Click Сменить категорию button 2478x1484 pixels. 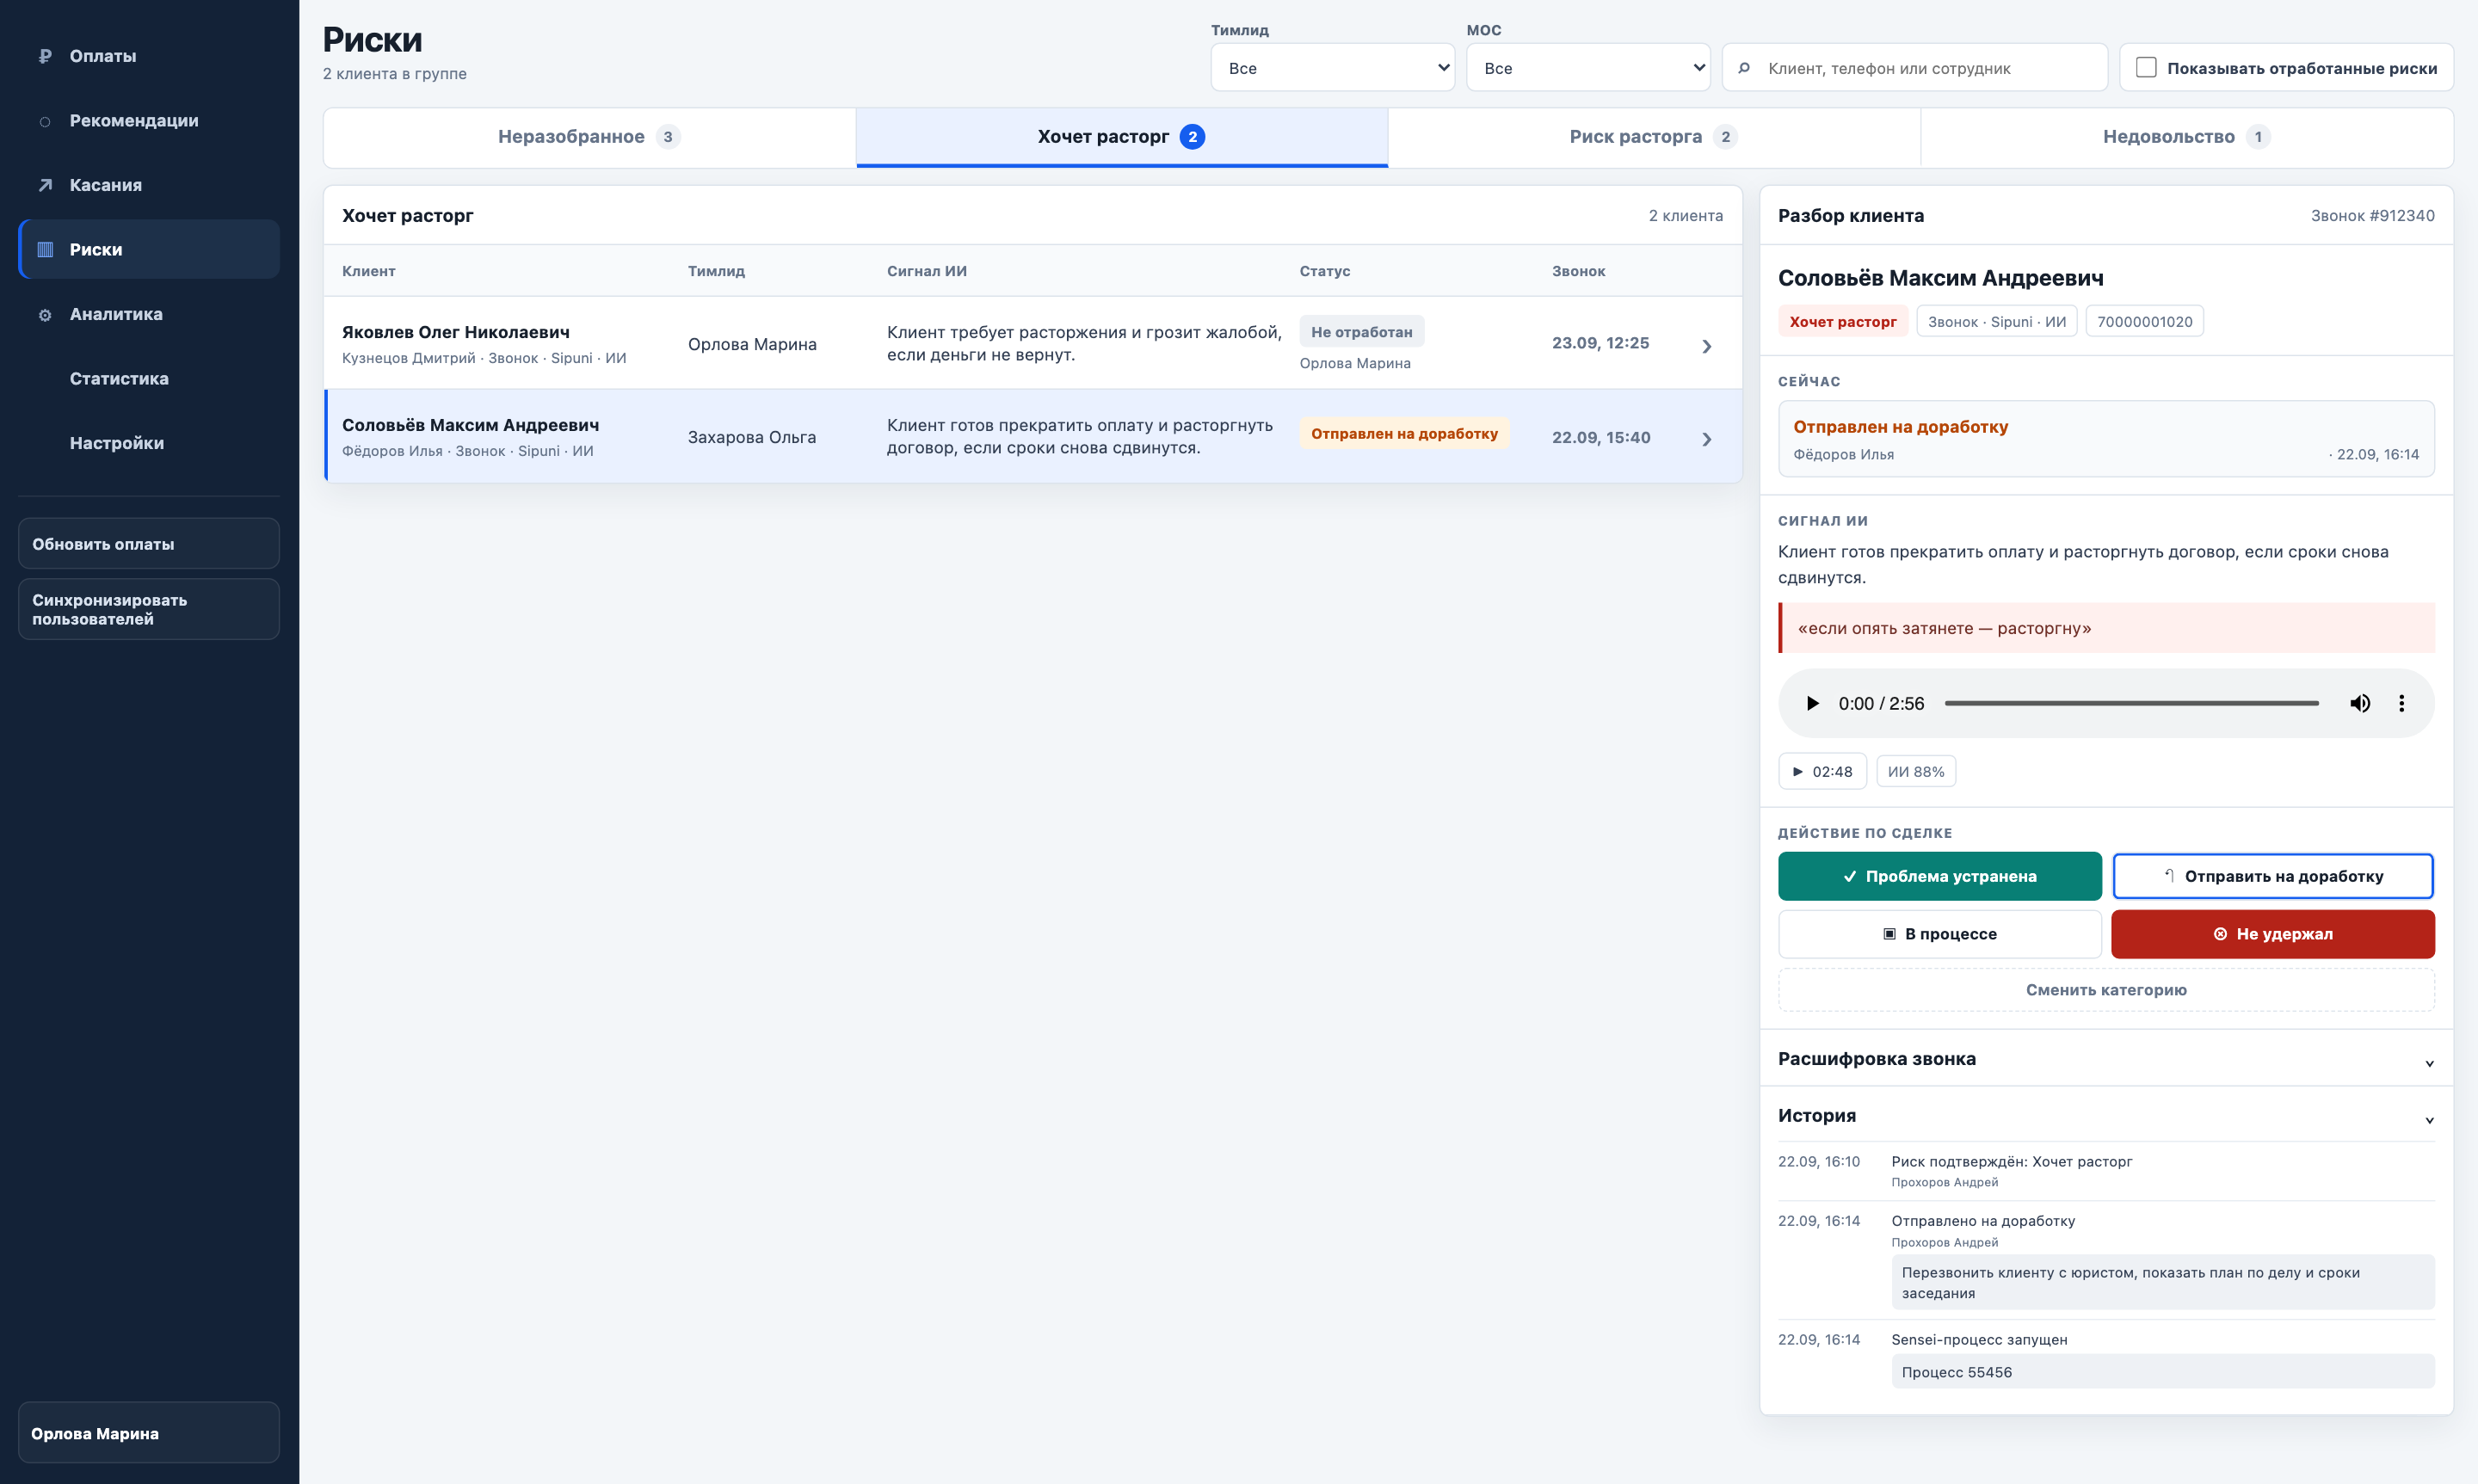pos(2106,990)
